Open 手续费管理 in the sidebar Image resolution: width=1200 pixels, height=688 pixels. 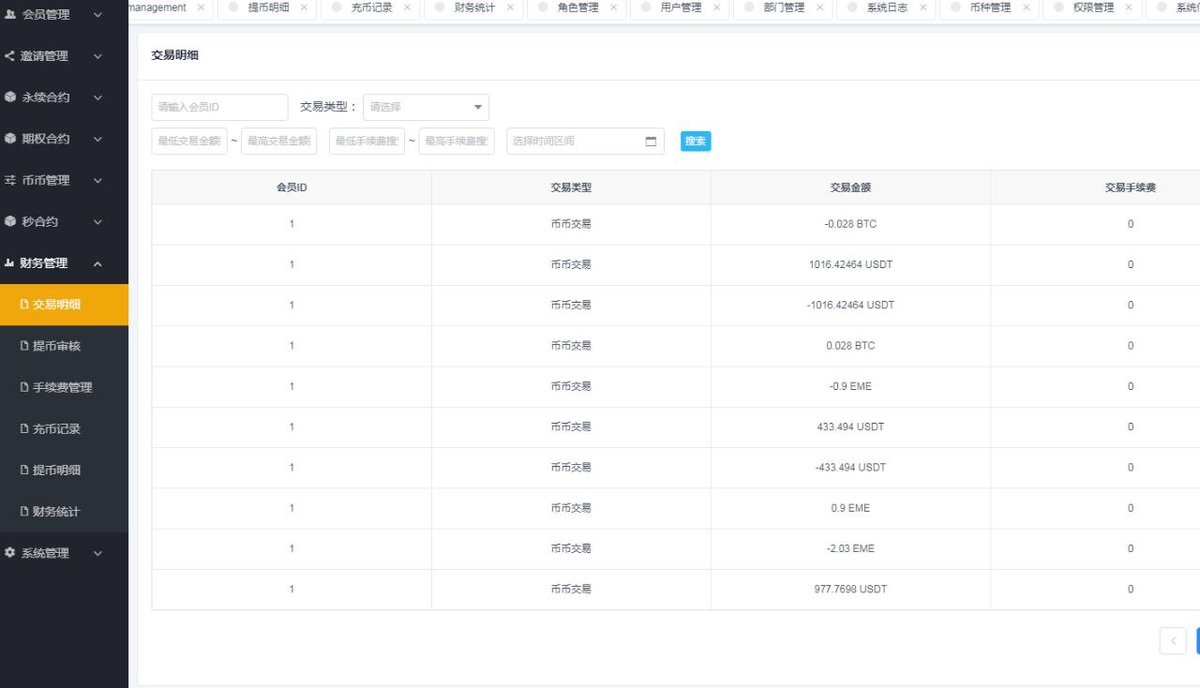(64, 387)
